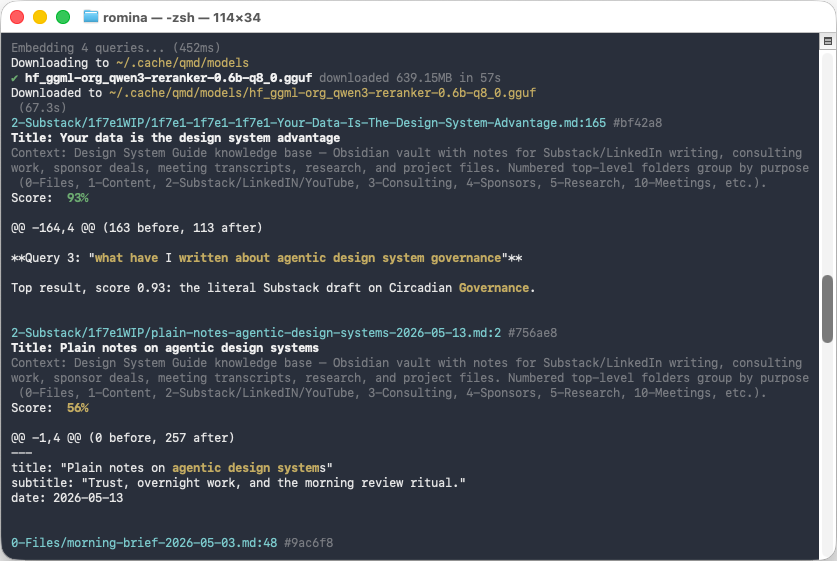Click the full 'Downloaded to' gguf model path
The image size is (837, 561).
point(322,93)
